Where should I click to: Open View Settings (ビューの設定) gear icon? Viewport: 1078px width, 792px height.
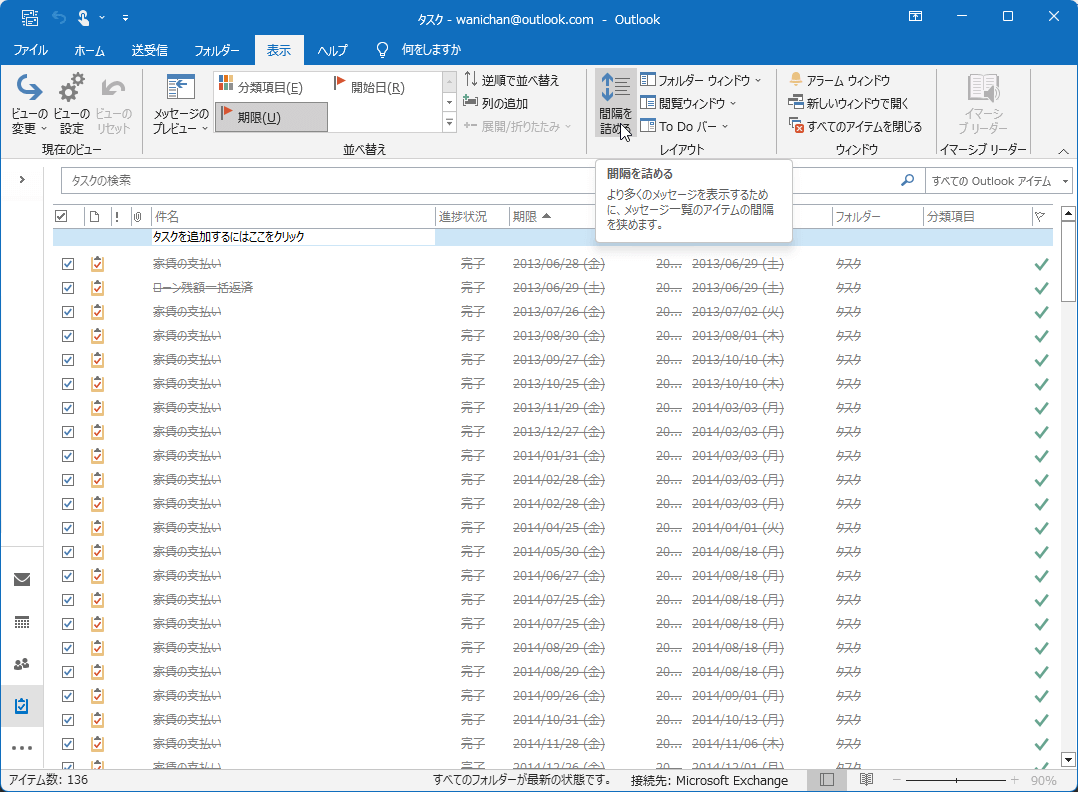point(71,90)
